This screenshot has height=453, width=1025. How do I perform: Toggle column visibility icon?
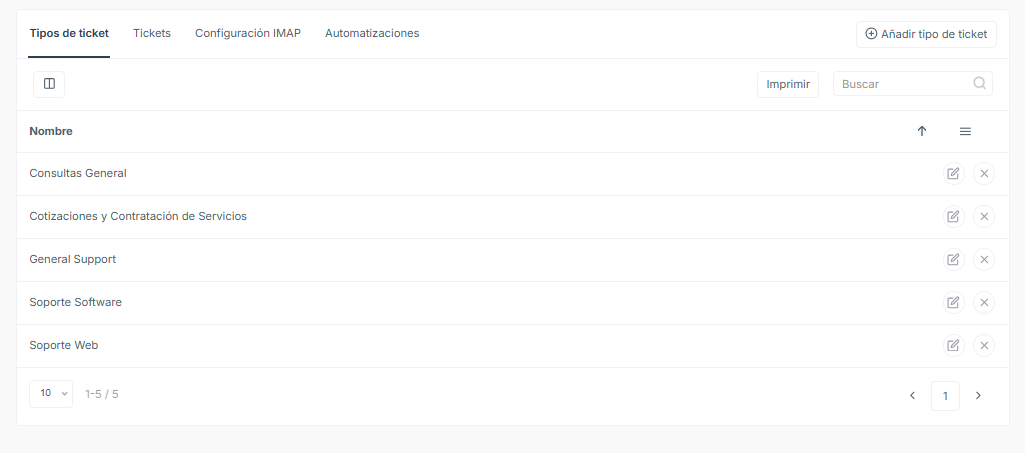tap(49, 84)
